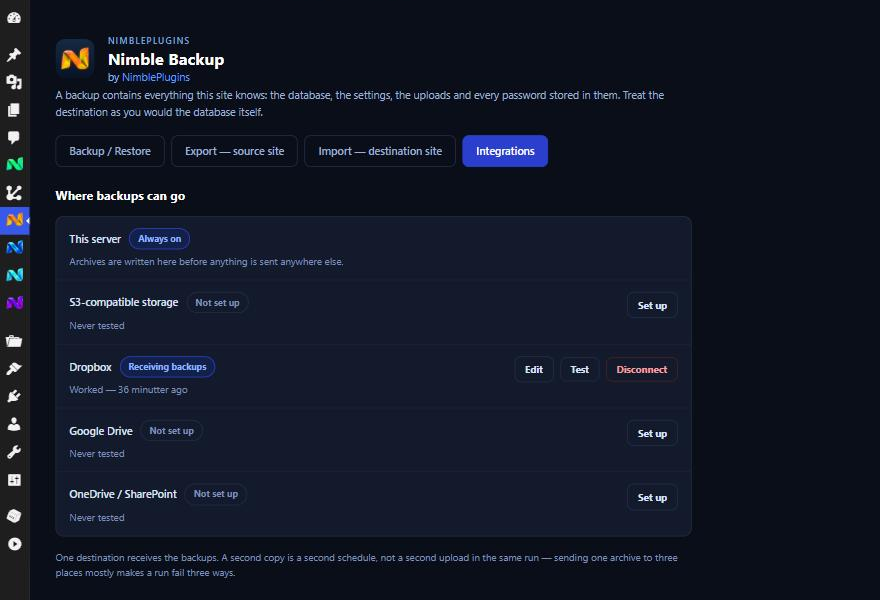Open the Media library icon

point(14,83)
